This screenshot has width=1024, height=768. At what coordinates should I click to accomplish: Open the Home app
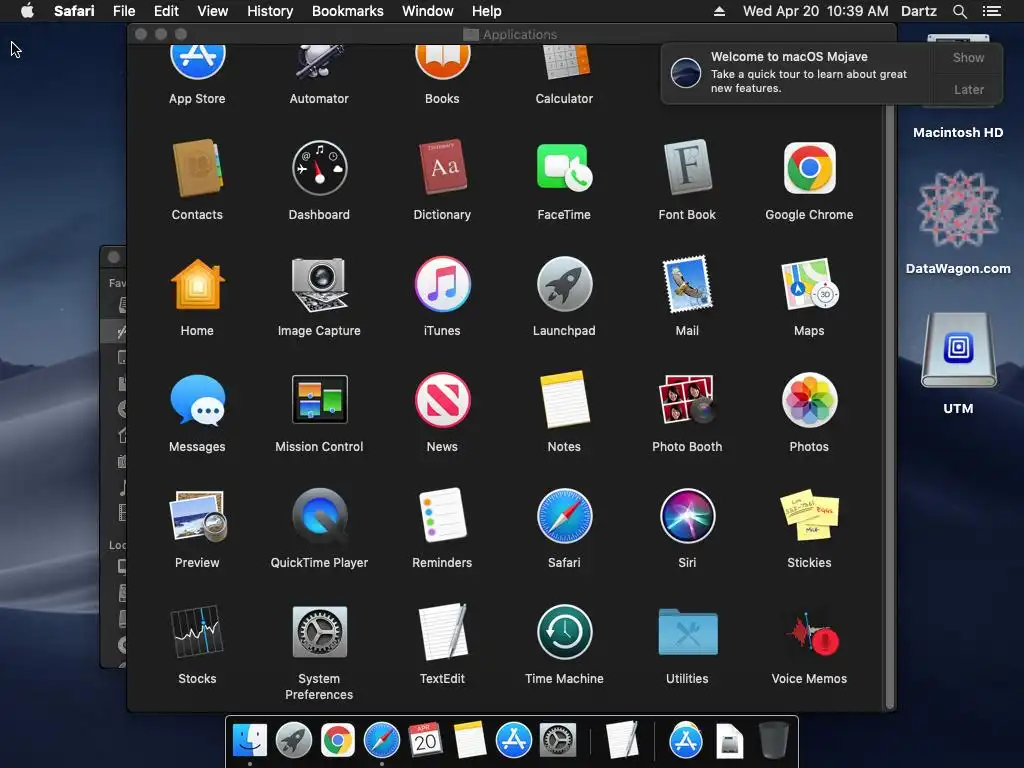[x=197, y=284]
